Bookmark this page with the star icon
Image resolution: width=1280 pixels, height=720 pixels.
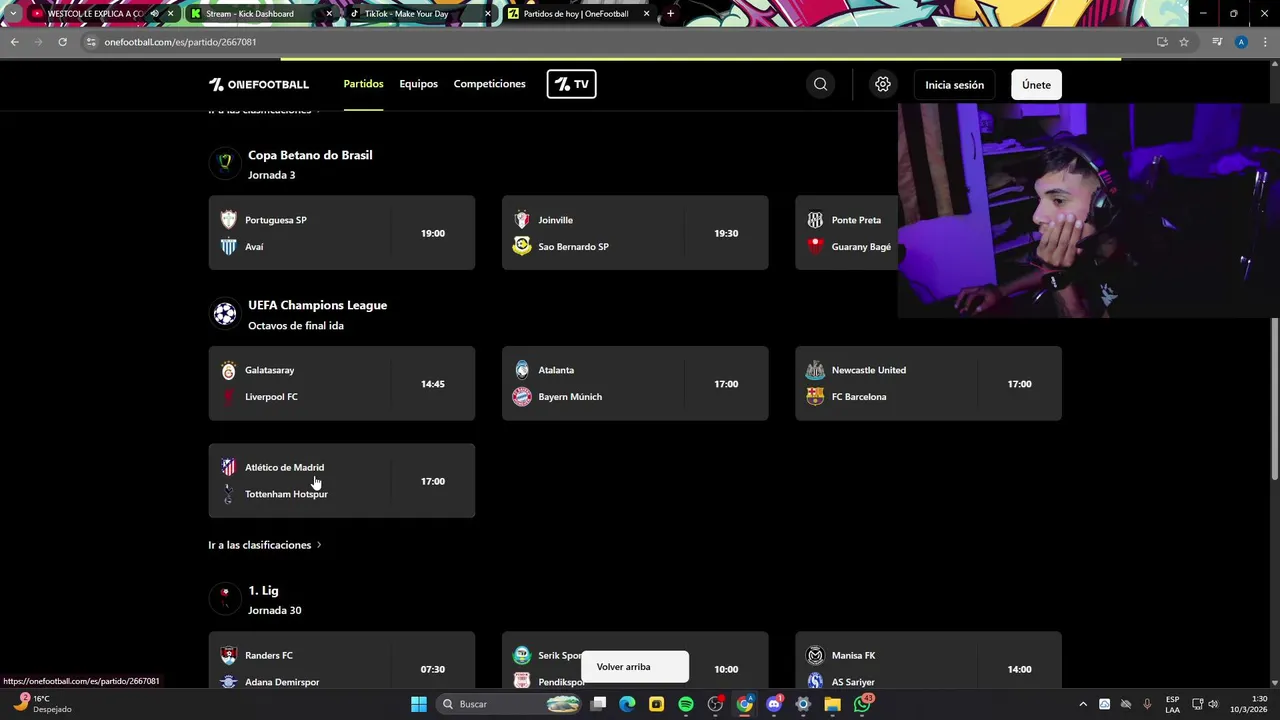click(1184, 42)
